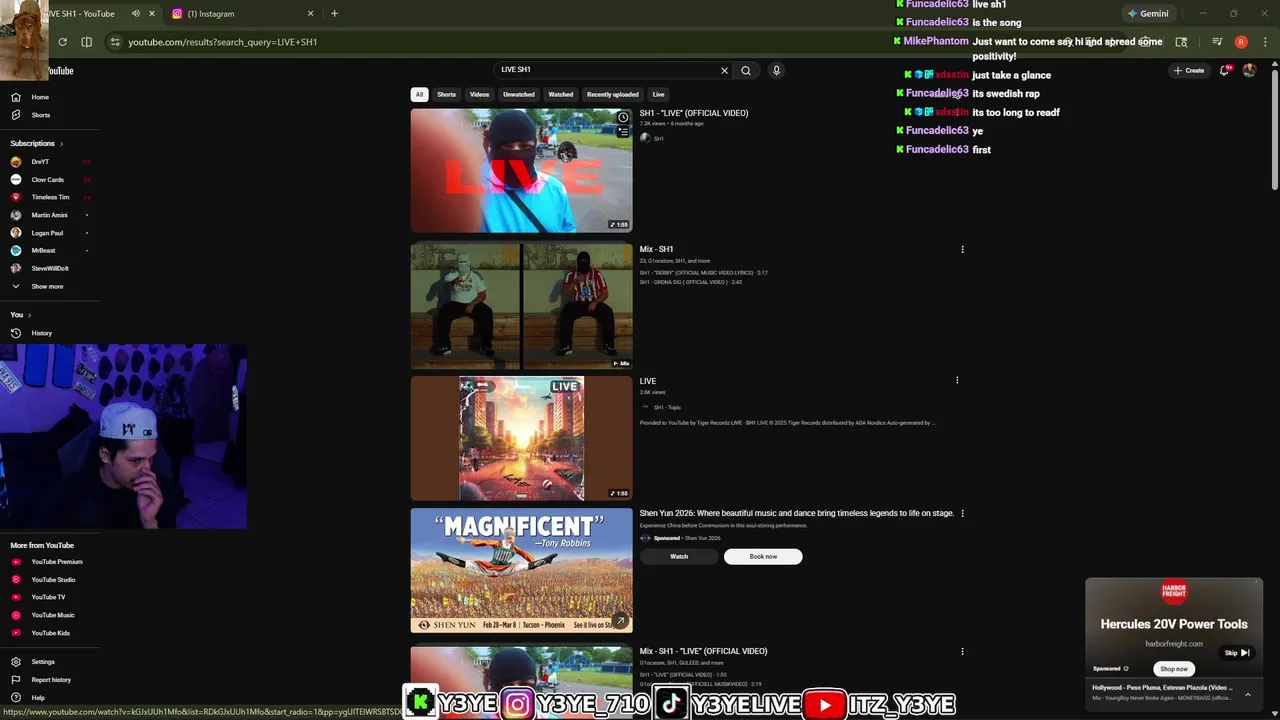The width and height of the screenshot is (1280, 720).
Task: Open the SH1 - Topic channel link
Action: [667, 407]
